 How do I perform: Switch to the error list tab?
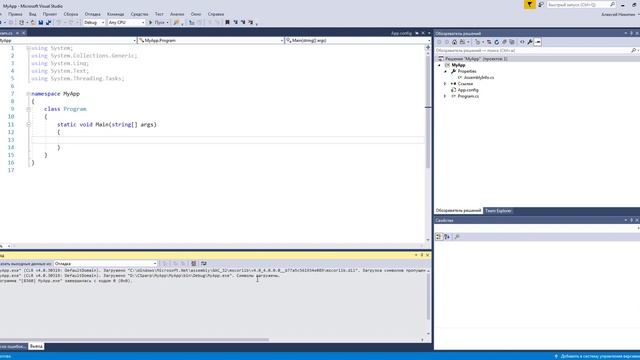pyautogui.click(x=13, y=347)
